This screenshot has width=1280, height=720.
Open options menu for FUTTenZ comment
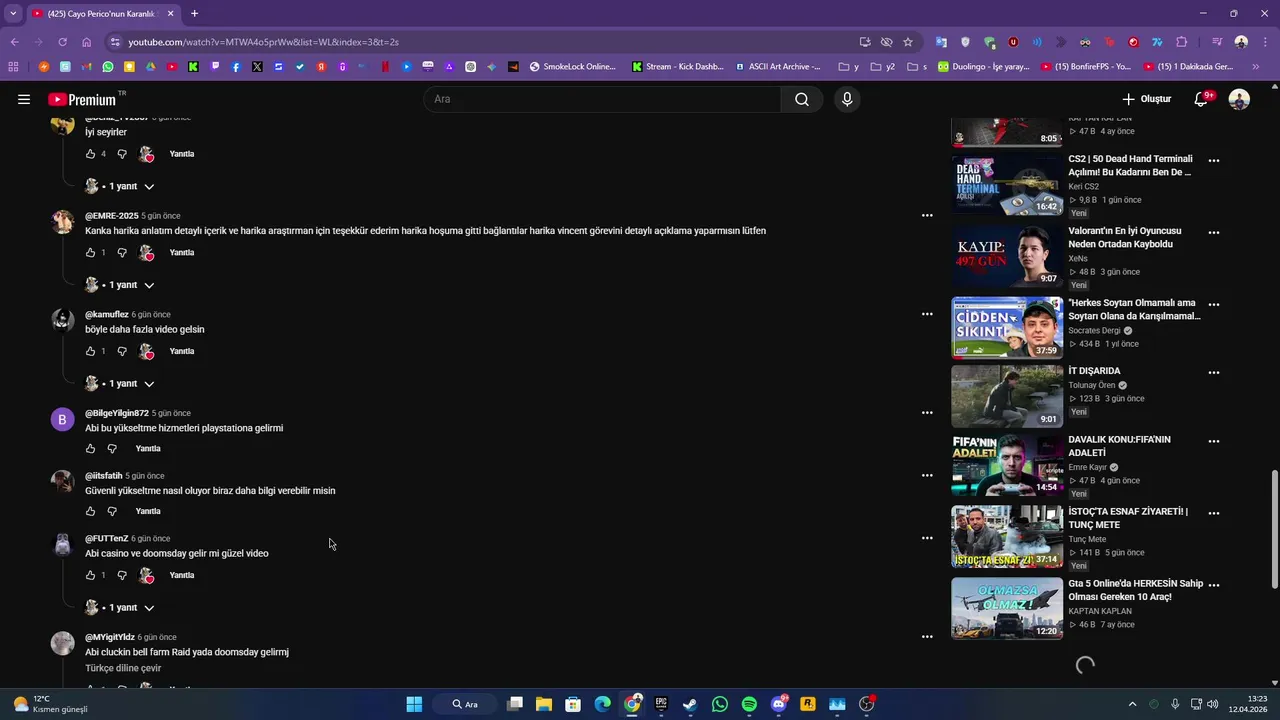click(x=927, y=538)
